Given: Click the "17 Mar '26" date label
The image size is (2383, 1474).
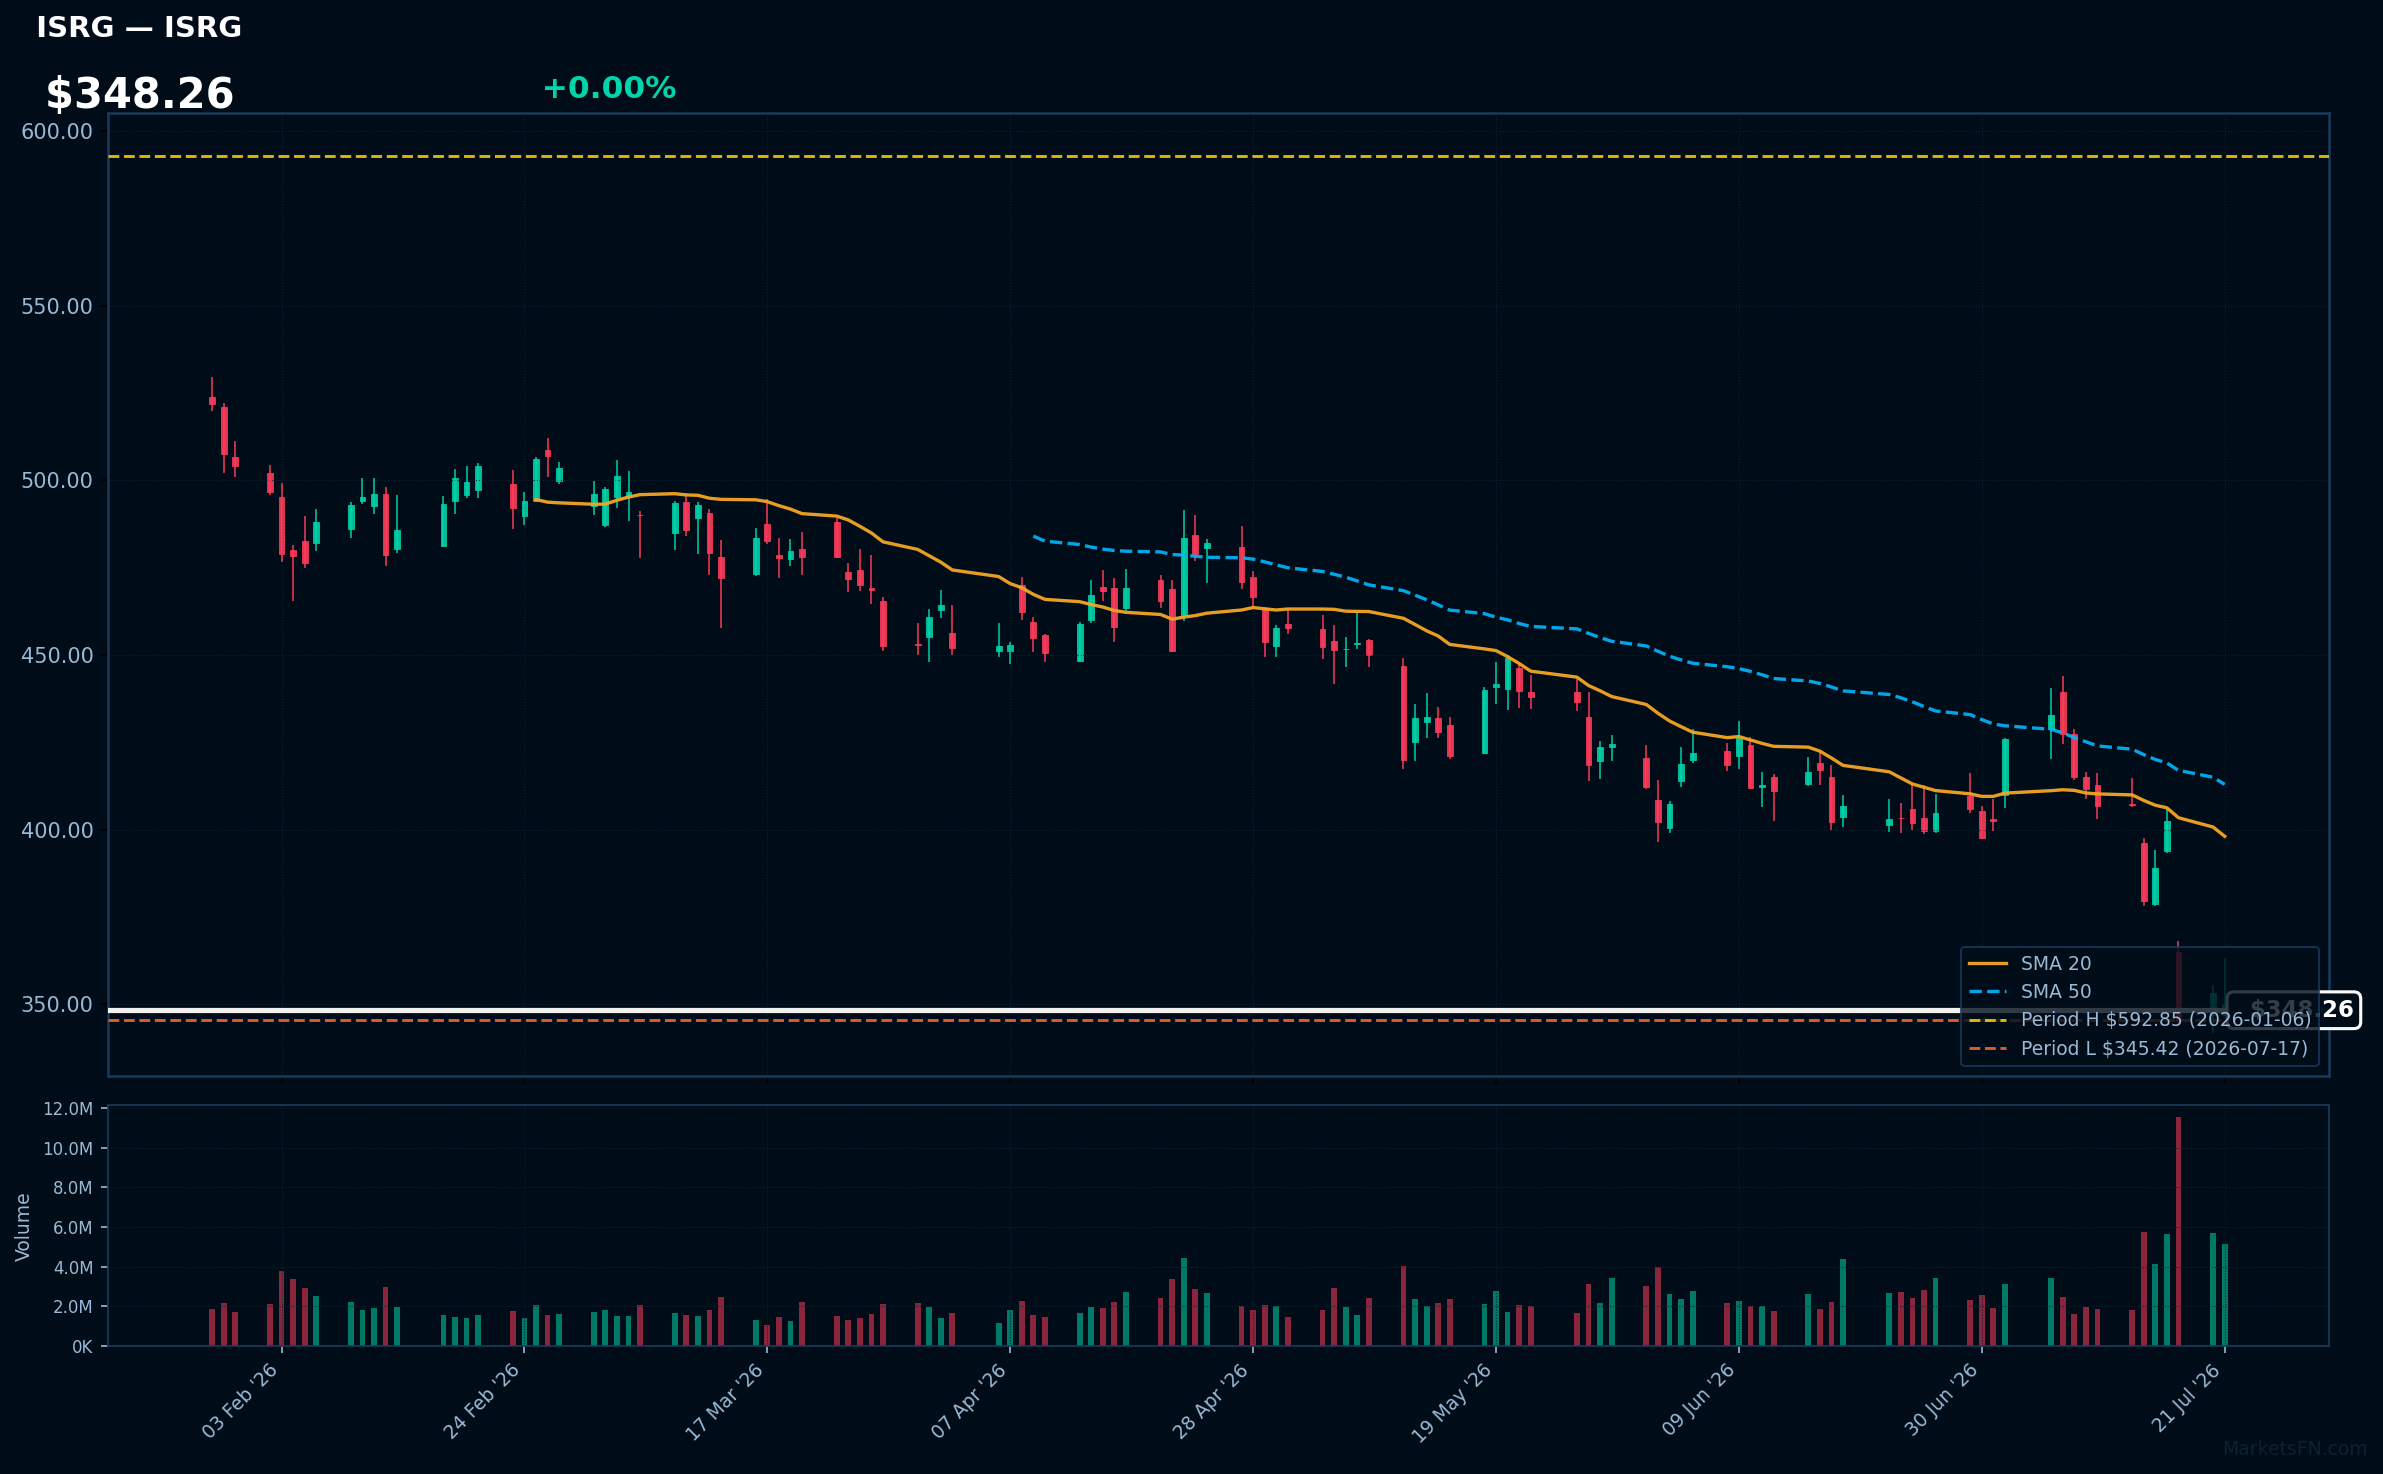Looking at the screenshot, I should (x=725, y=1401).
